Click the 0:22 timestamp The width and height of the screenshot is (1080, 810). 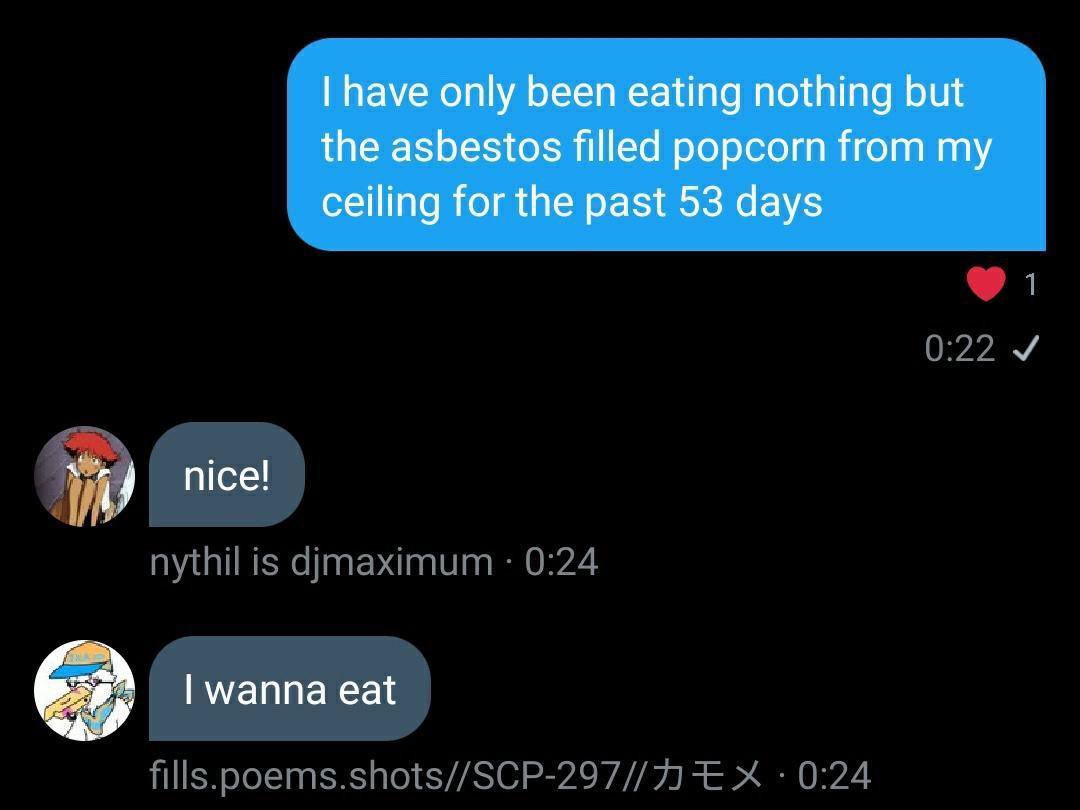[959, 349]
